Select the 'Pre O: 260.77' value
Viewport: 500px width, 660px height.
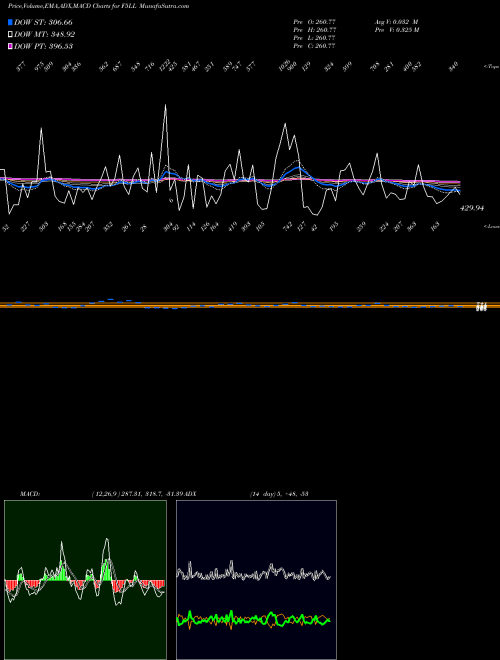314,21
